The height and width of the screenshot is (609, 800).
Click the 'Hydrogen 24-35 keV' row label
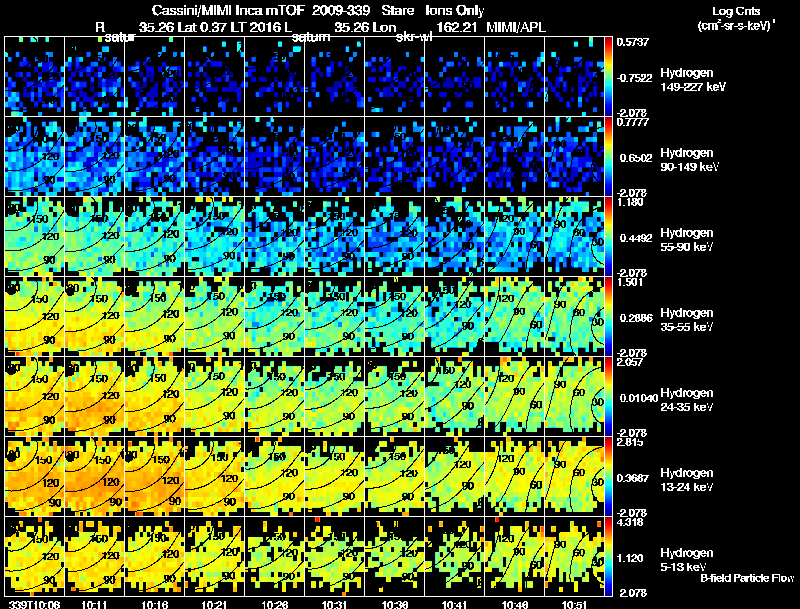pyautogui.click(x=687, y=400)
